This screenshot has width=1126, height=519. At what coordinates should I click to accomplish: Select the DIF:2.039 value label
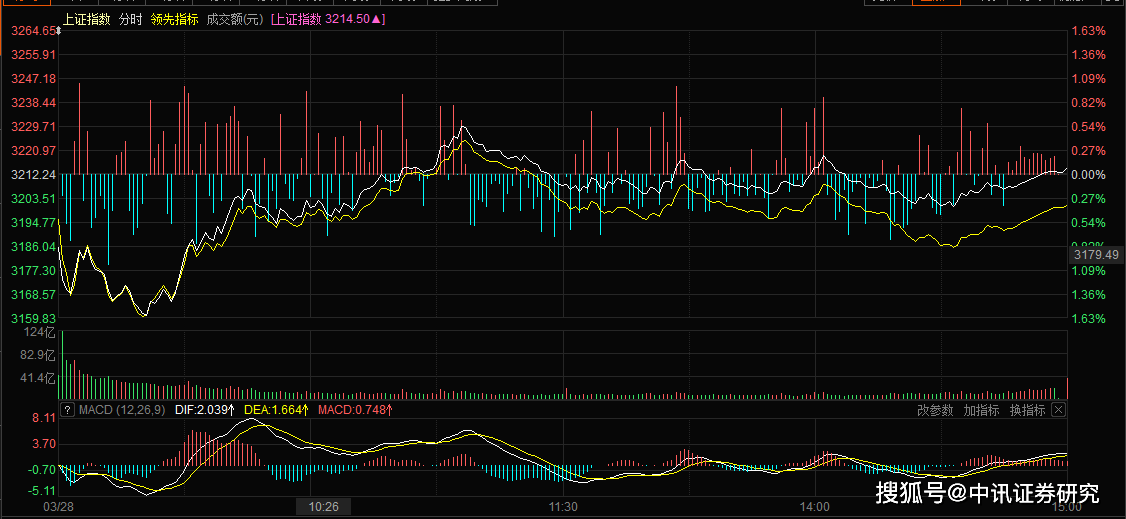click(x=205, y=410)
